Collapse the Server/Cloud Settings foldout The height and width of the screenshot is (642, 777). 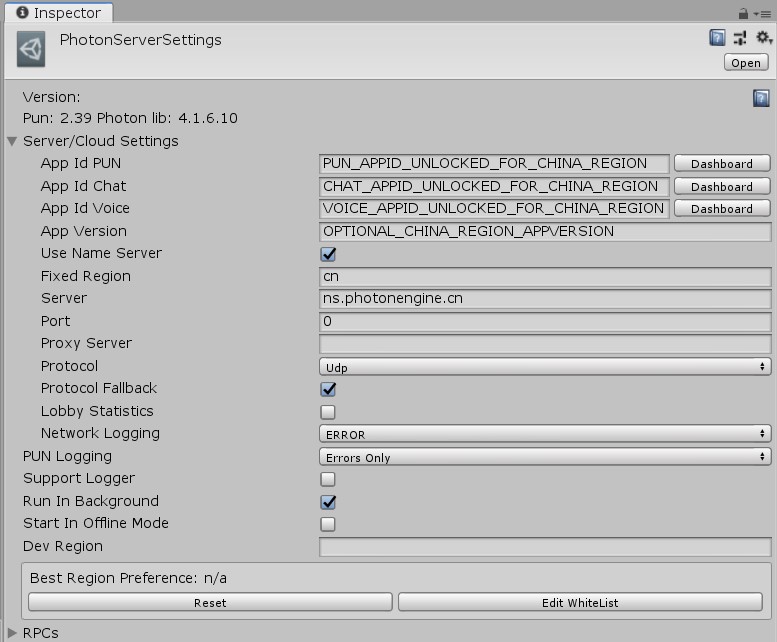coord(12,141)
